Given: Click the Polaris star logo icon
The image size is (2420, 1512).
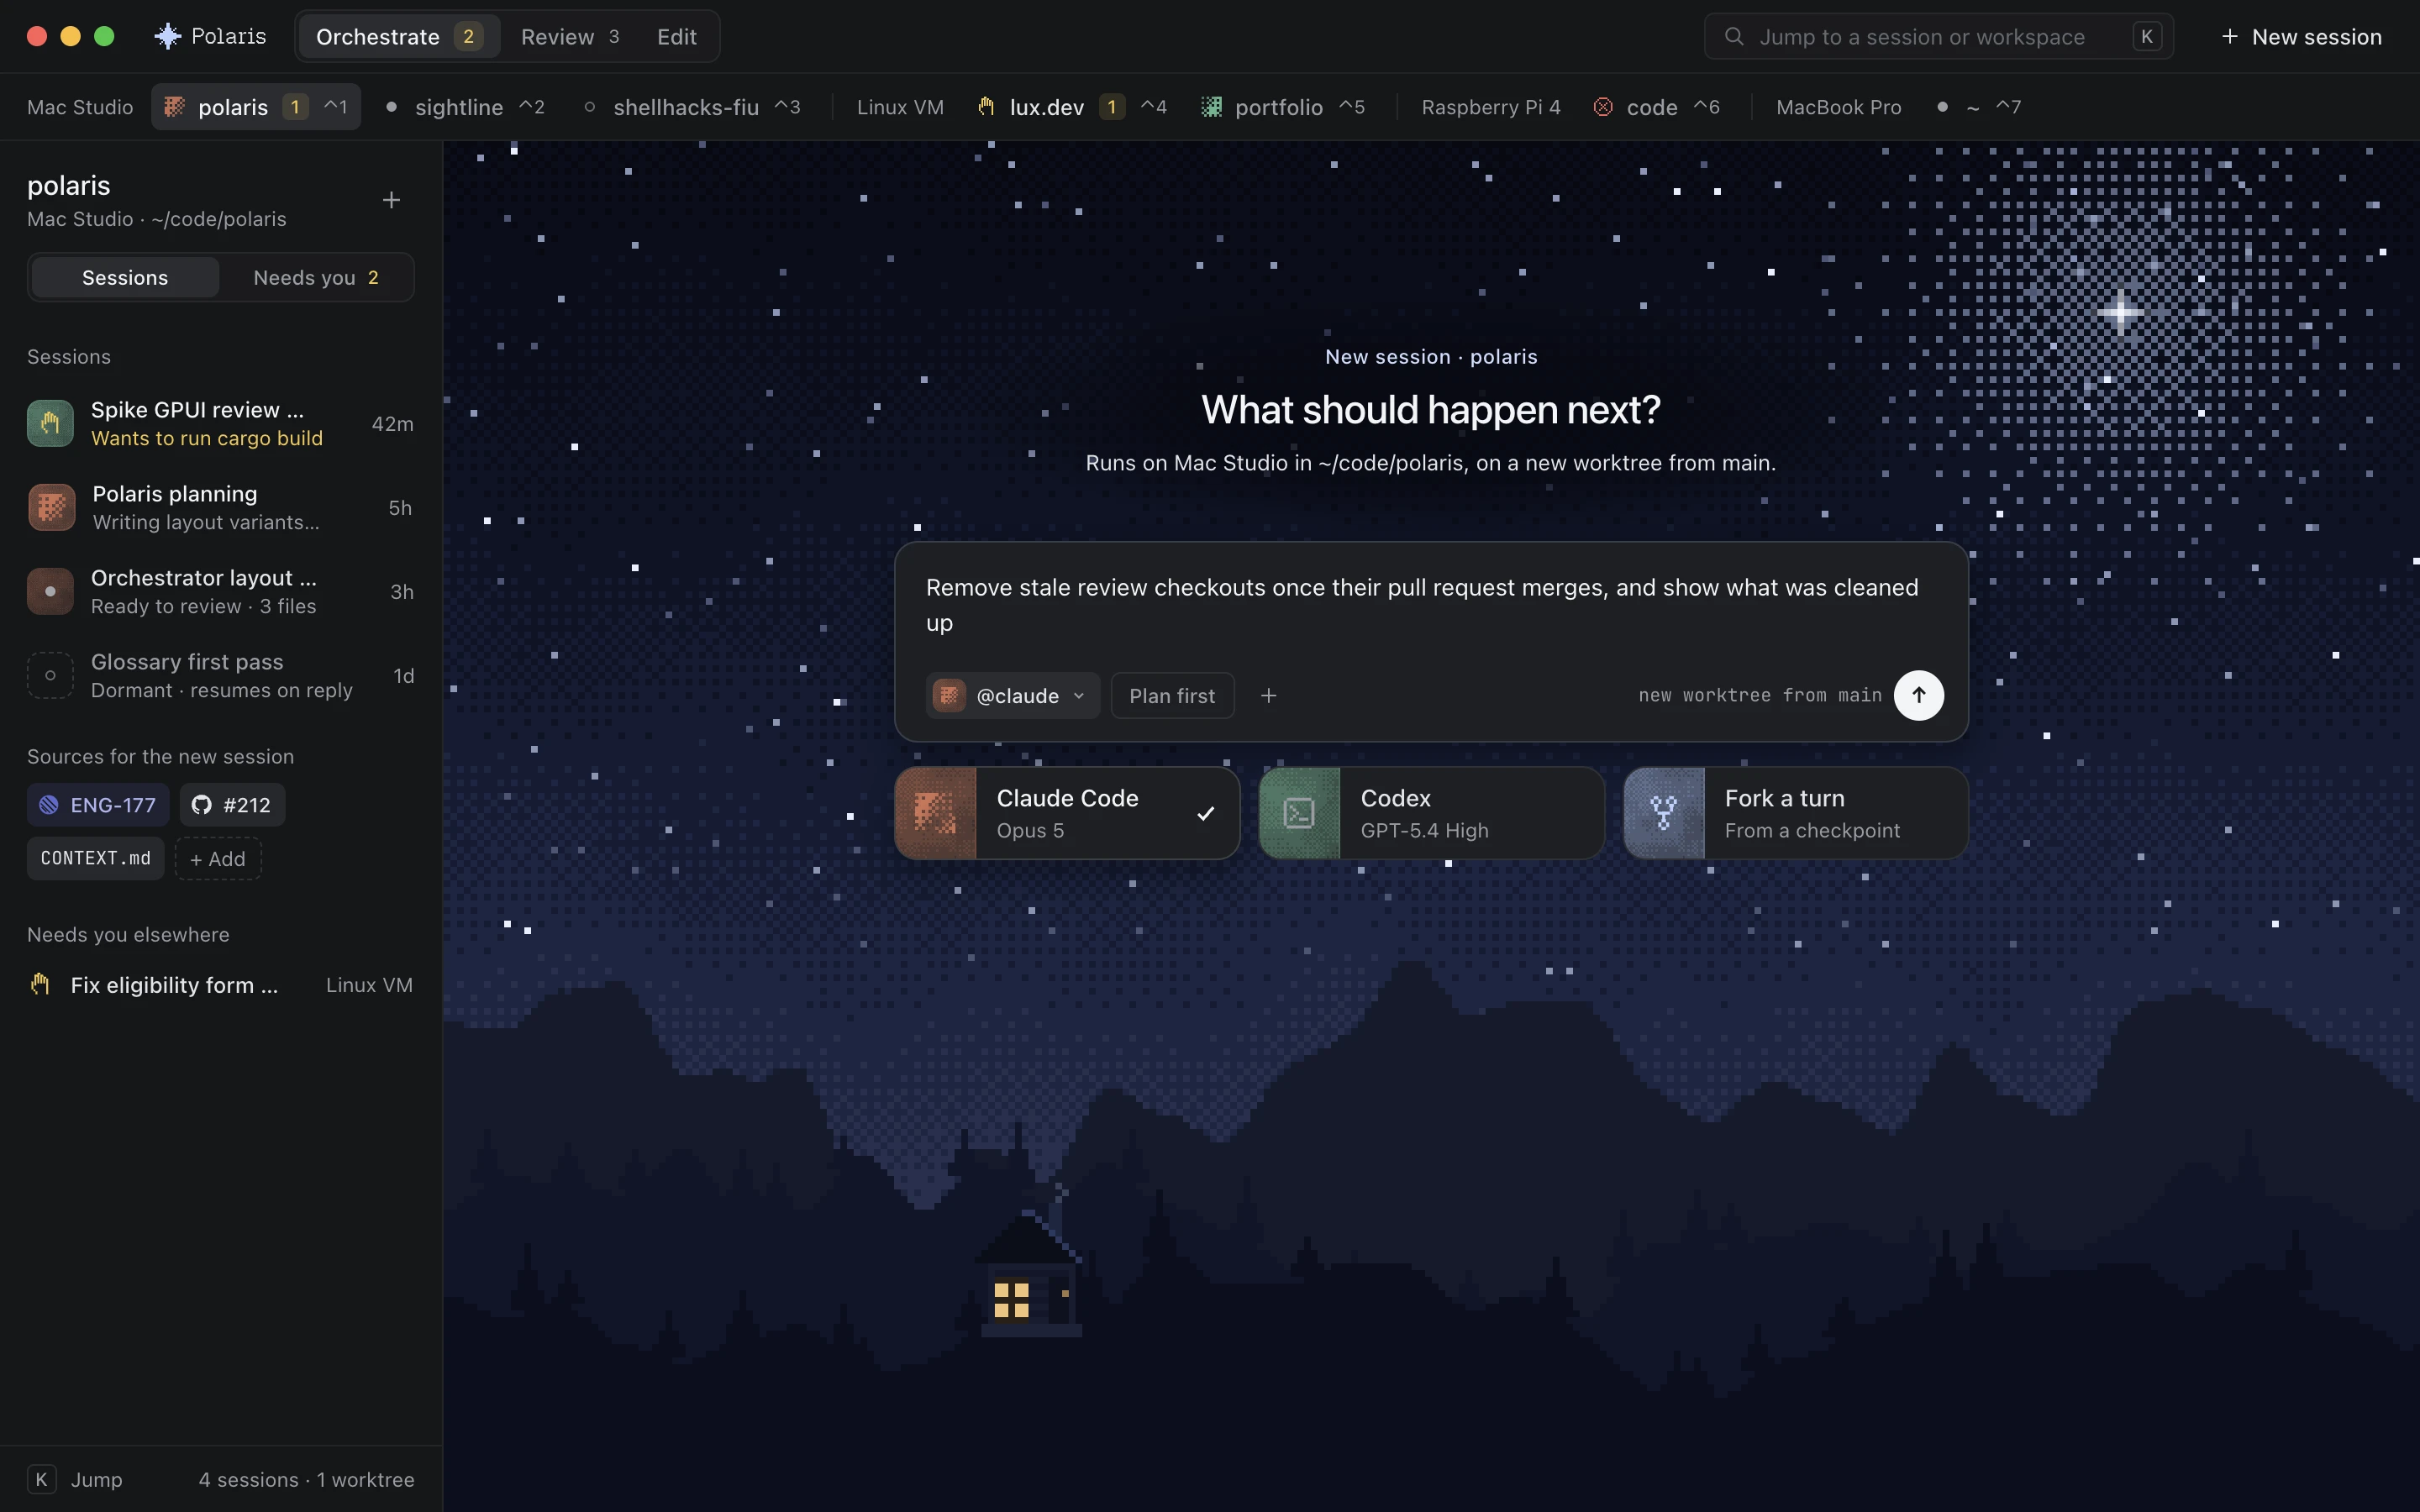Looking at the screenshot, I should (x=167, y=36).
